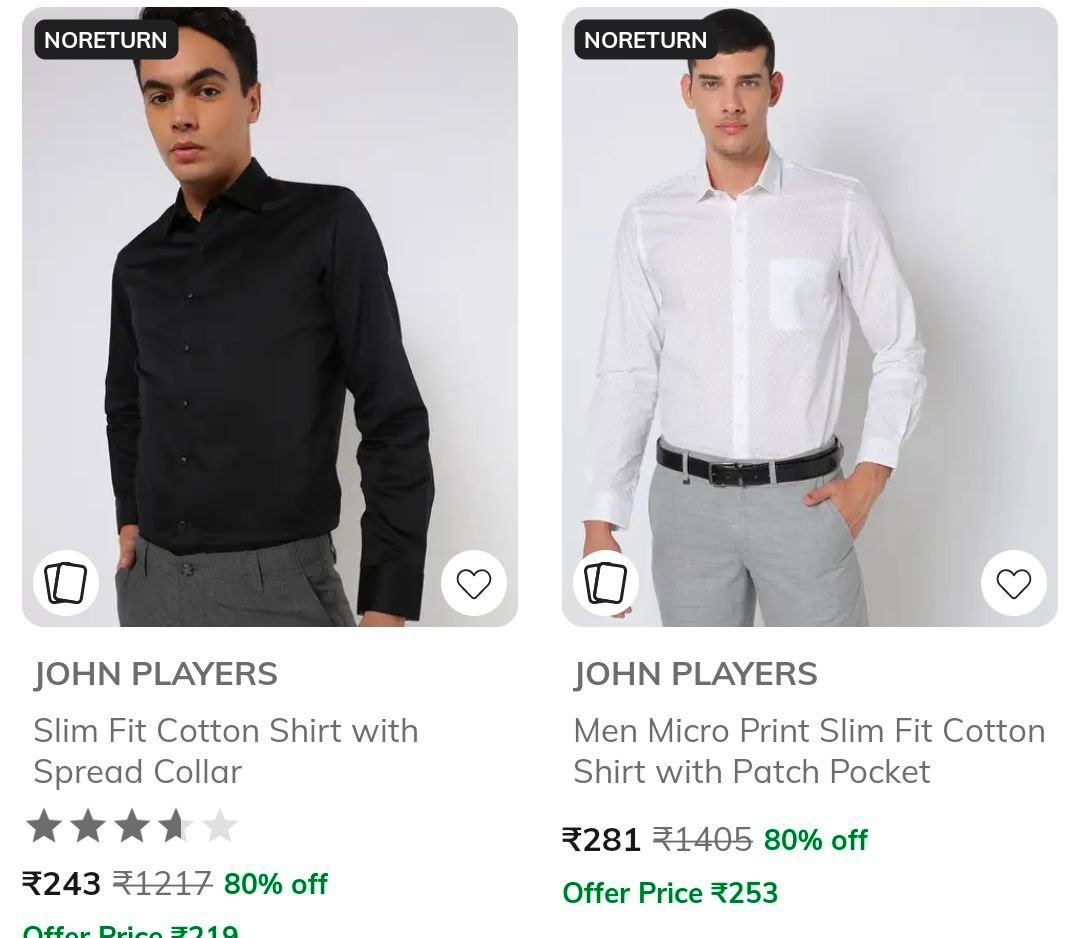Open the image gallery icon on the black shirt card

tap(65, 582)
